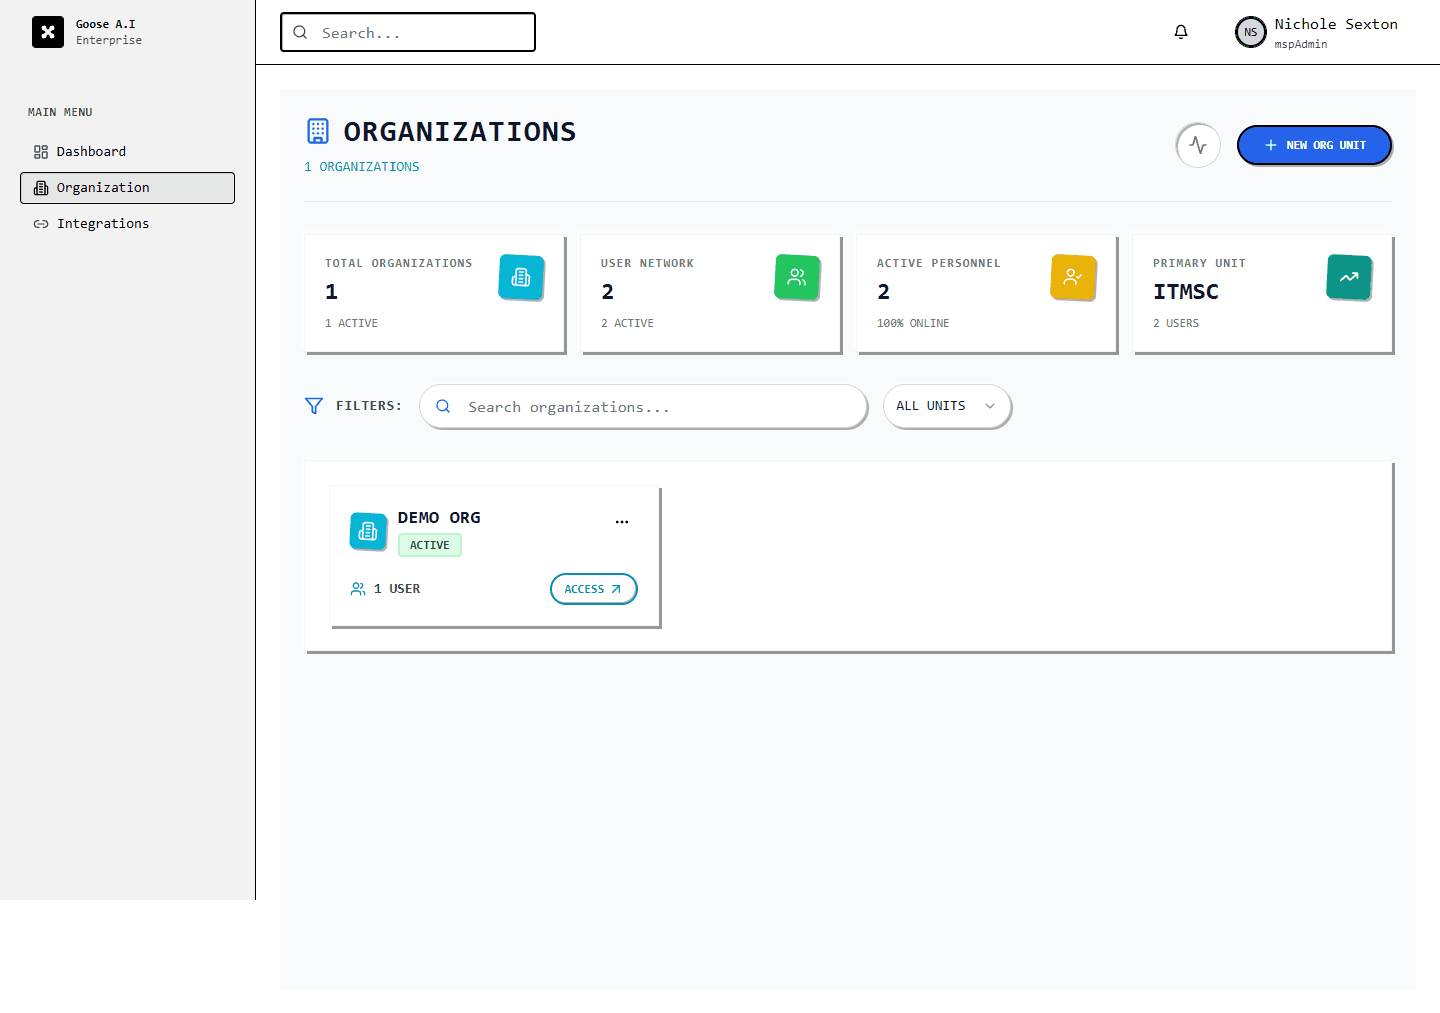Screen dimensions: 1440x1013
Task: Open the Demo Org overflow menu
Action: (x=622, y=520)
